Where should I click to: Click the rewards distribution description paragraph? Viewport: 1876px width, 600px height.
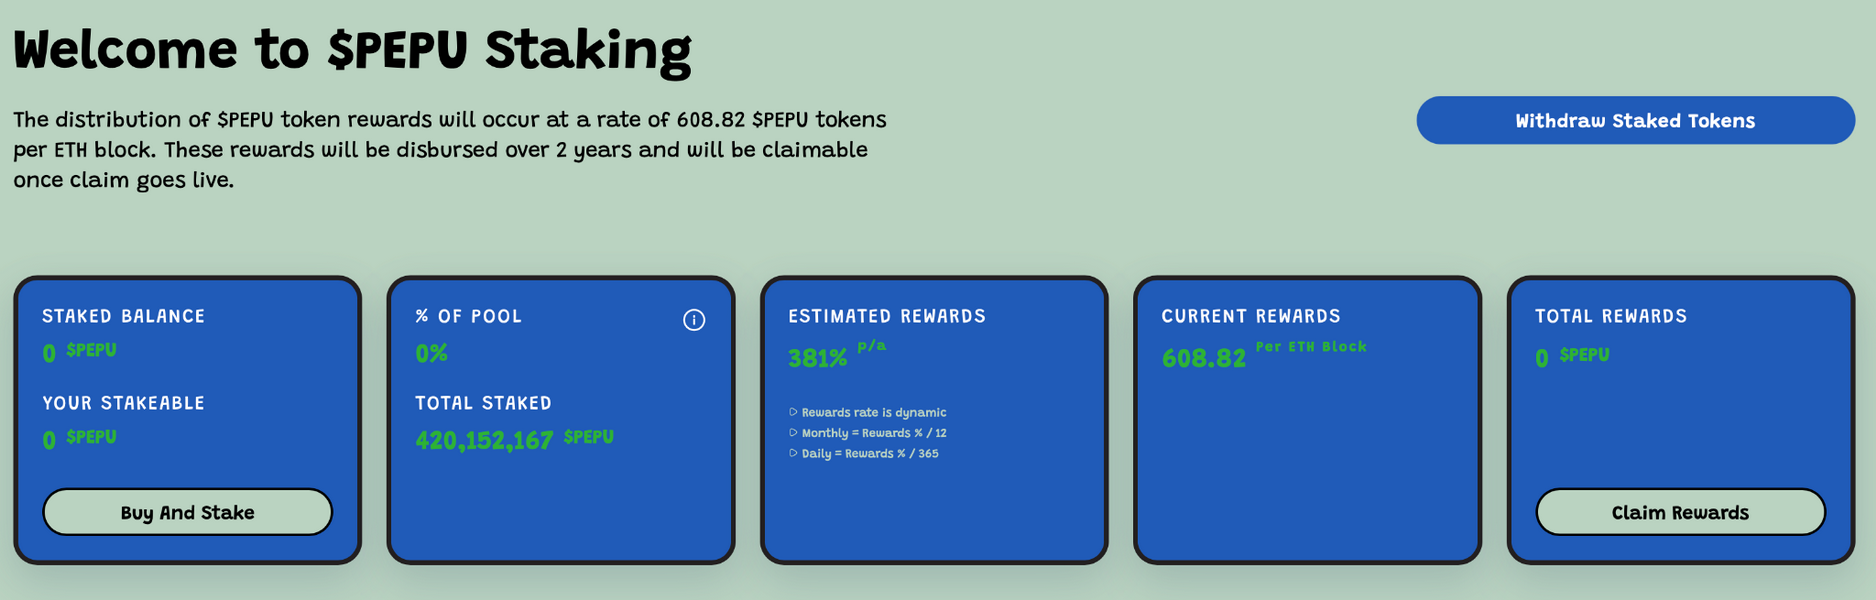449,150
